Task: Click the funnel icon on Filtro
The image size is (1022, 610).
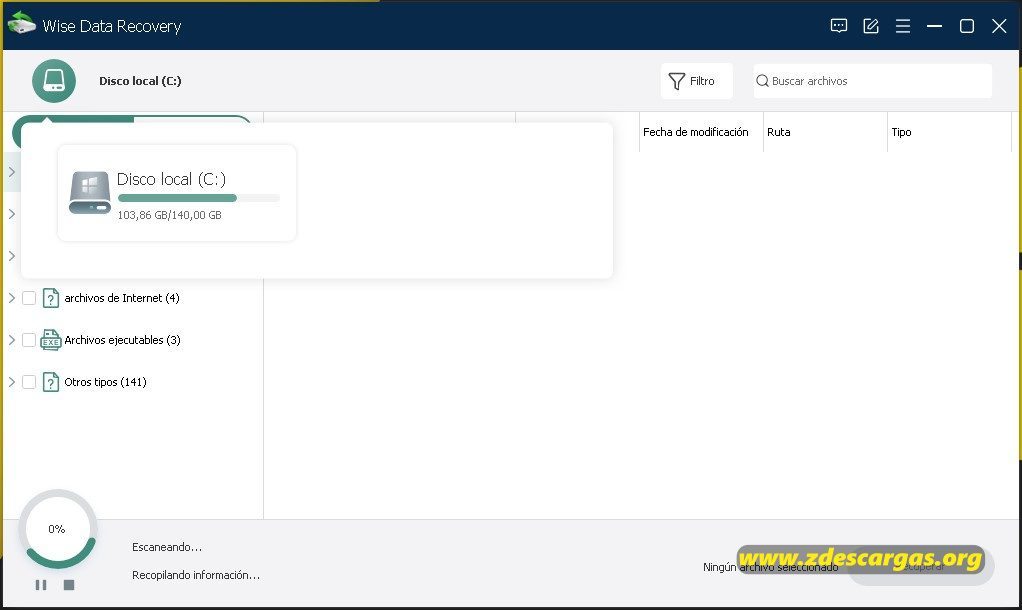Action: tap(677, 81)
